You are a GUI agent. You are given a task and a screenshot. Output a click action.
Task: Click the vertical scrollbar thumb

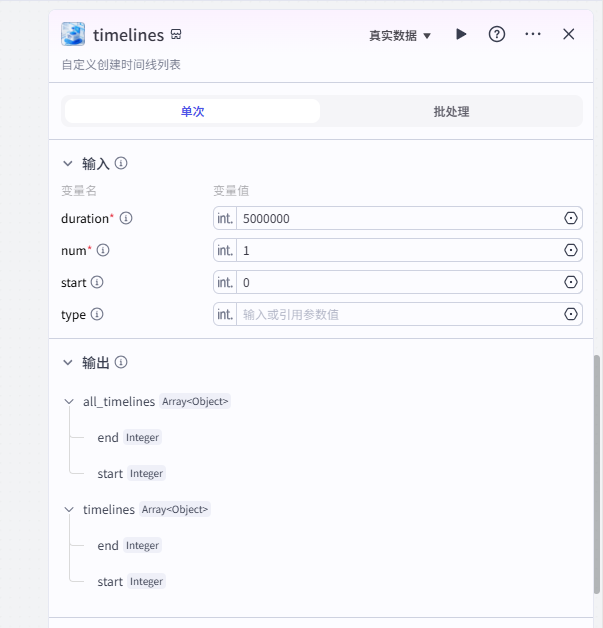point(597,475)
